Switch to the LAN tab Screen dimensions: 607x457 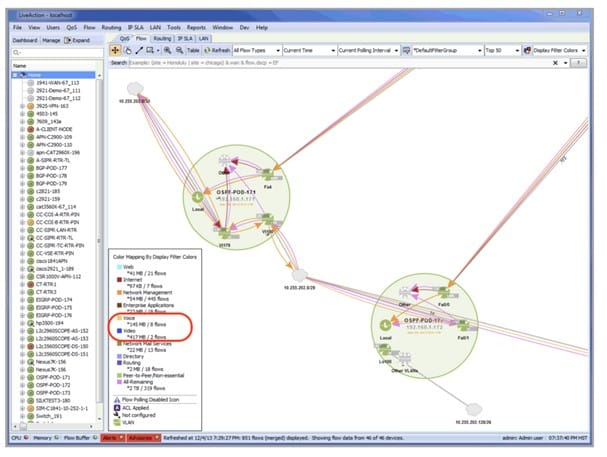204,39
